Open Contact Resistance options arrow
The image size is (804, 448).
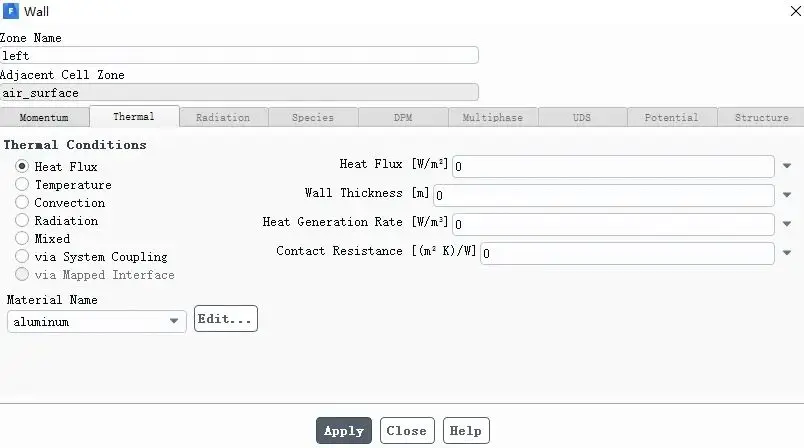pos(787,253)
